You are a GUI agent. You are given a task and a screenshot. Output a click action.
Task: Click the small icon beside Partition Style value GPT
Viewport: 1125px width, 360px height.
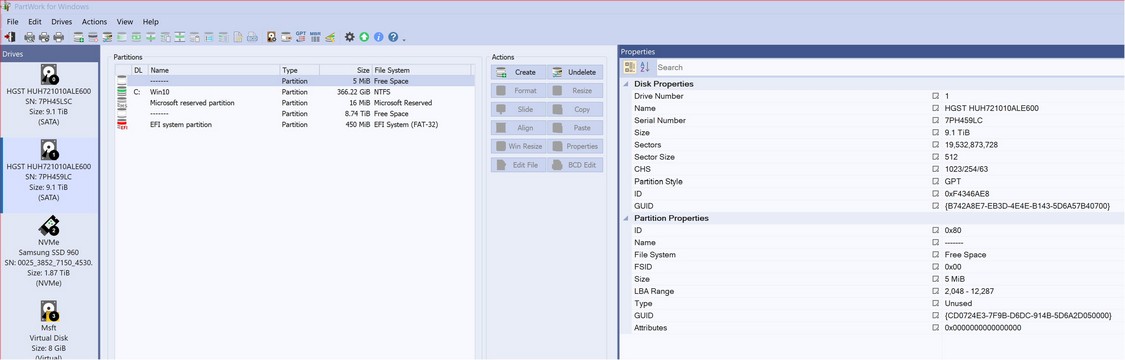pyautogui.click(x=935, y=181)
